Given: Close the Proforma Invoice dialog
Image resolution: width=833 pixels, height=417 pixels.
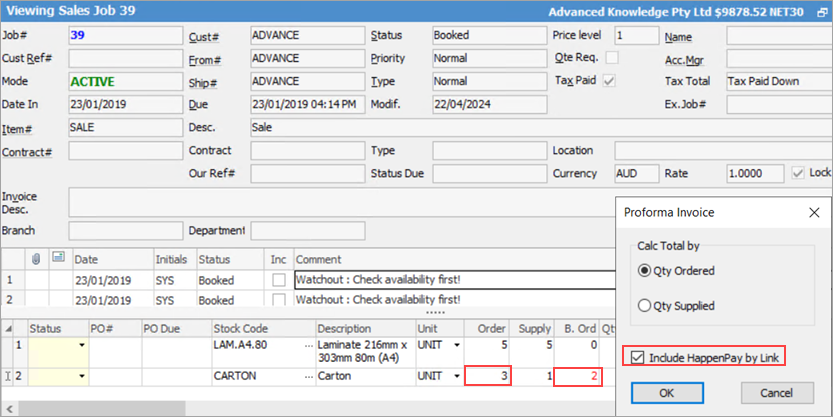Looking at the screenshot, I should pos(813,213).
